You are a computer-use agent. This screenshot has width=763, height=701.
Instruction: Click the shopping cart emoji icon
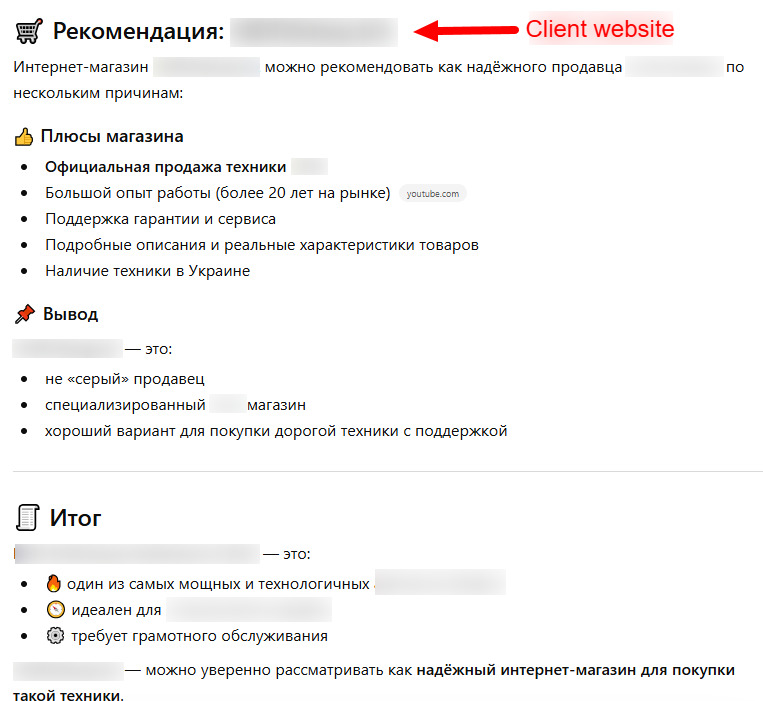tap(29, 31)
